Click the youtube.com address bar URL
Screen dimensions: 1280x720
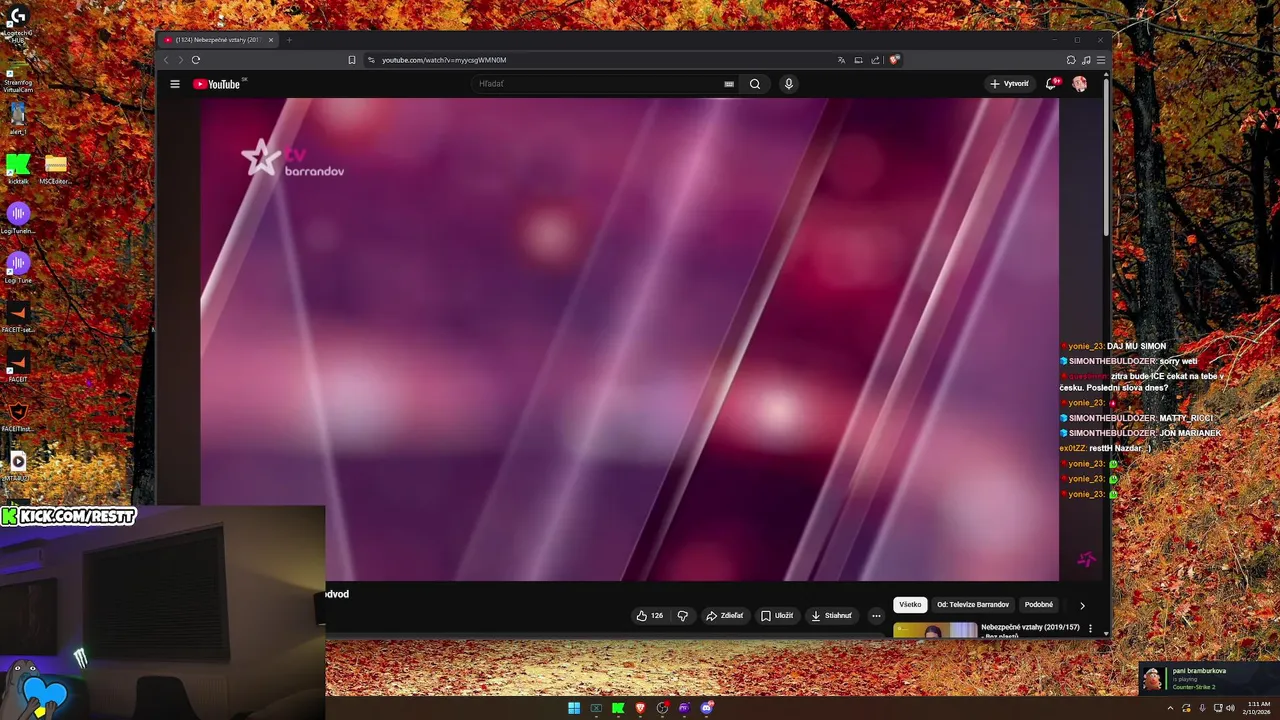[x=444, y=60]
